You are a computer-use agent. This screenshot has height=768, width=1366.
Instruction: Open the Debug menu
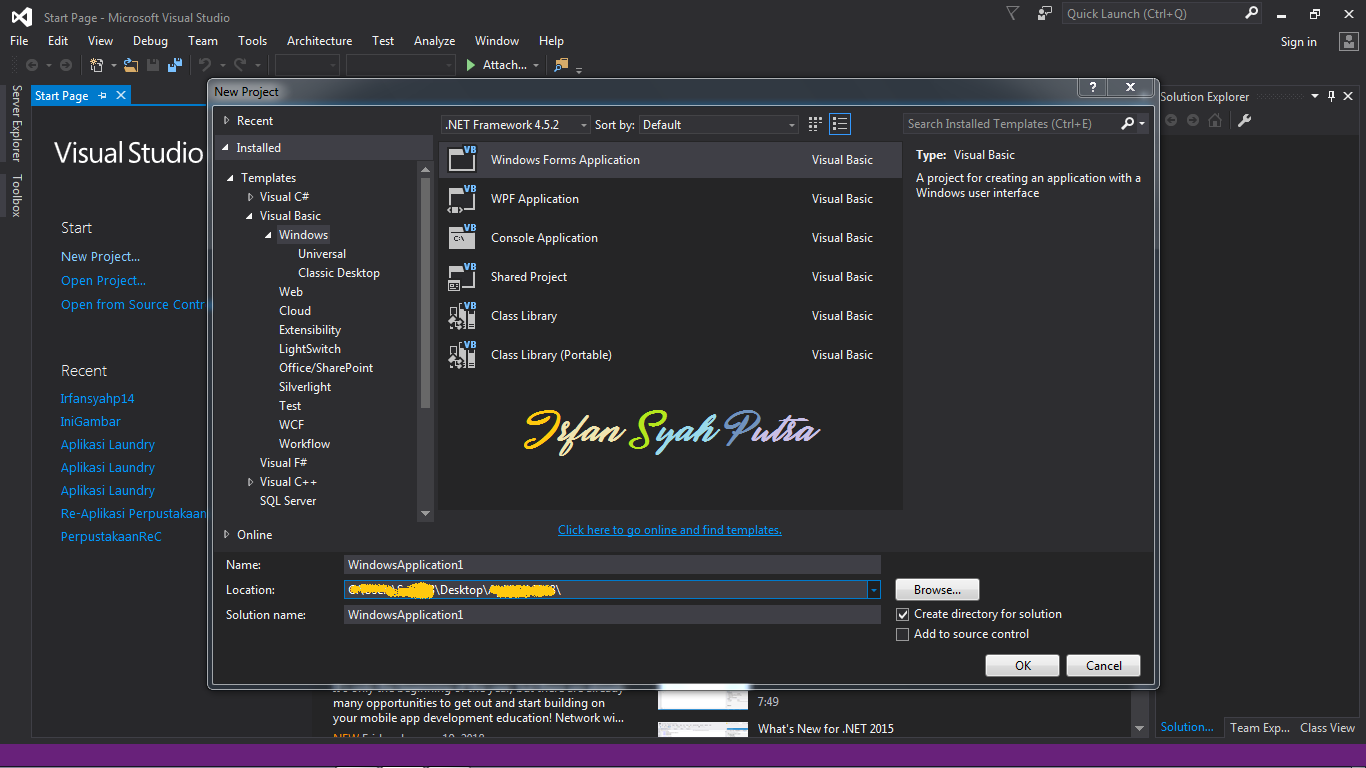tap(151, 41)
